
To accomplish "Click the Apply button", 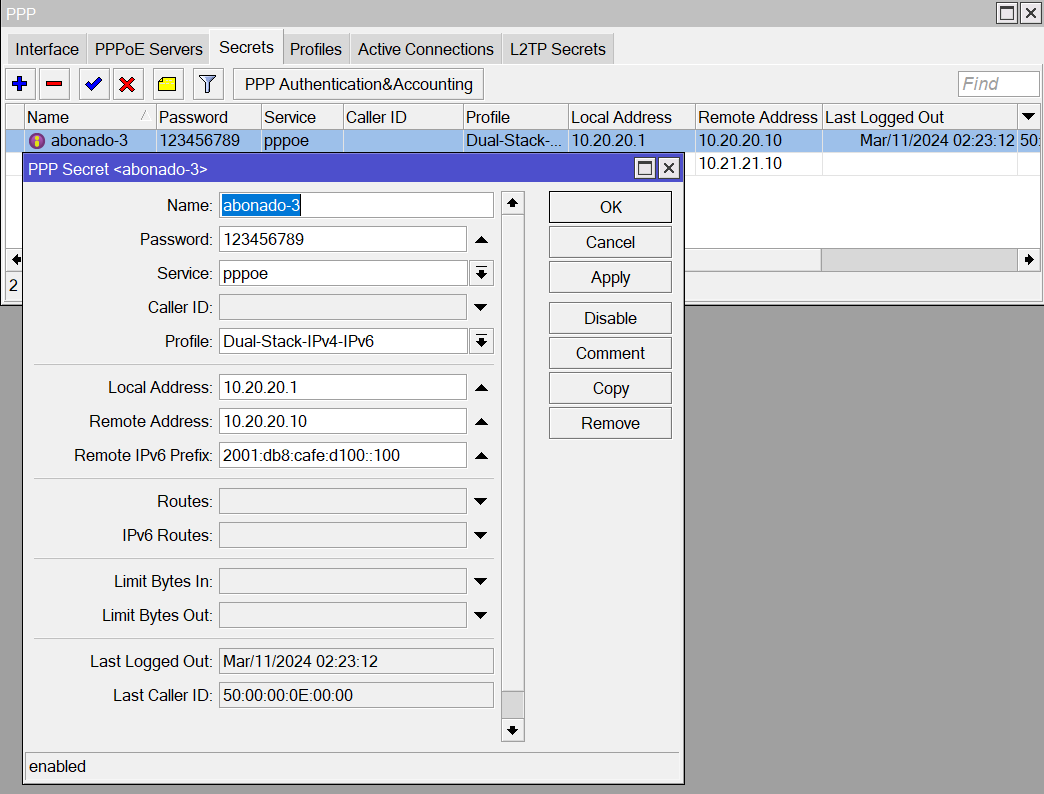I will tap(610, 277).
